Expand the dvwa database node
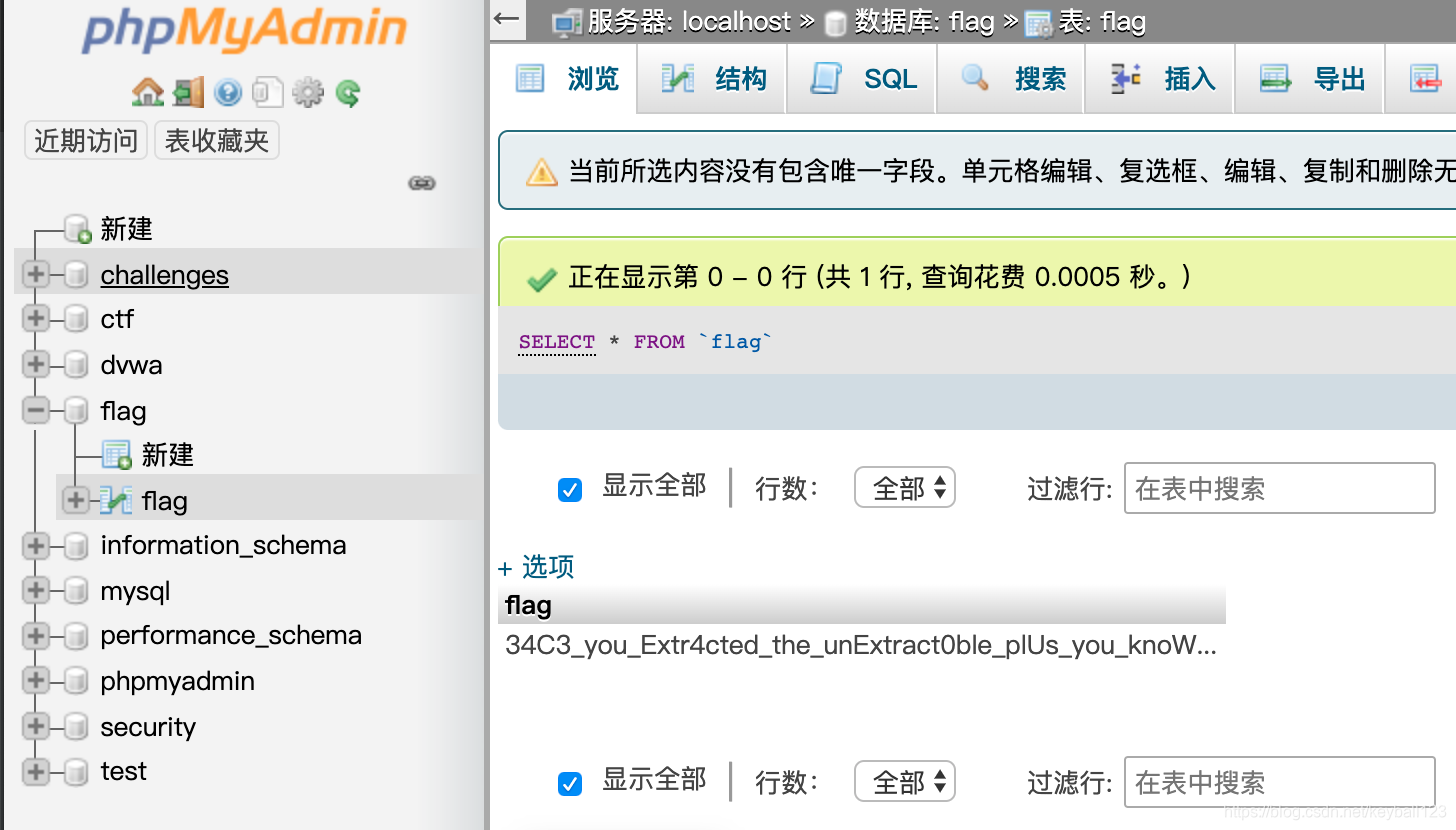Screen dimensions: 1456x830 (x=36, y=365)
